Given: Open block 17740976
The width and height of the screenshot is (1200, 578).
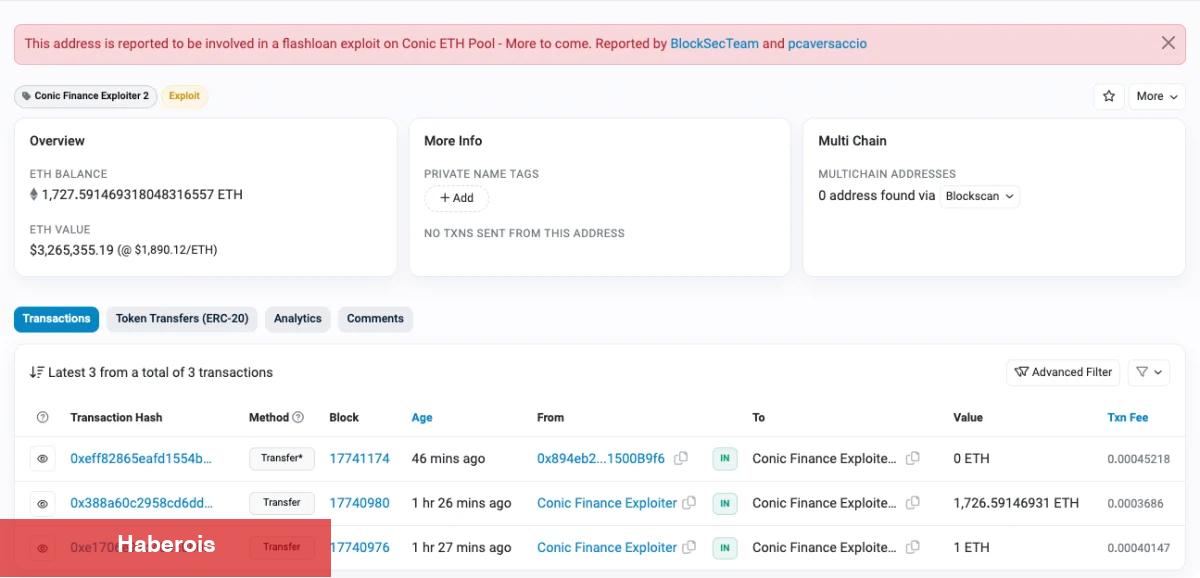Looking at the screenshot, I should tap(359, 547).
